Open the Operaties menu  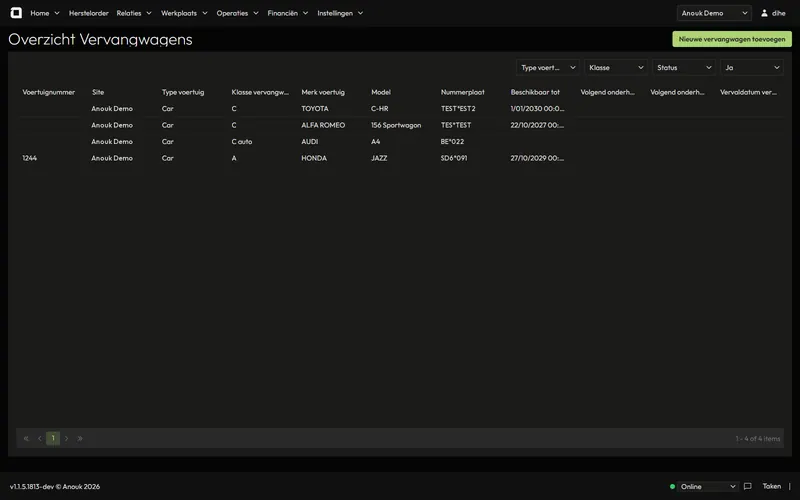coord(237,13)
